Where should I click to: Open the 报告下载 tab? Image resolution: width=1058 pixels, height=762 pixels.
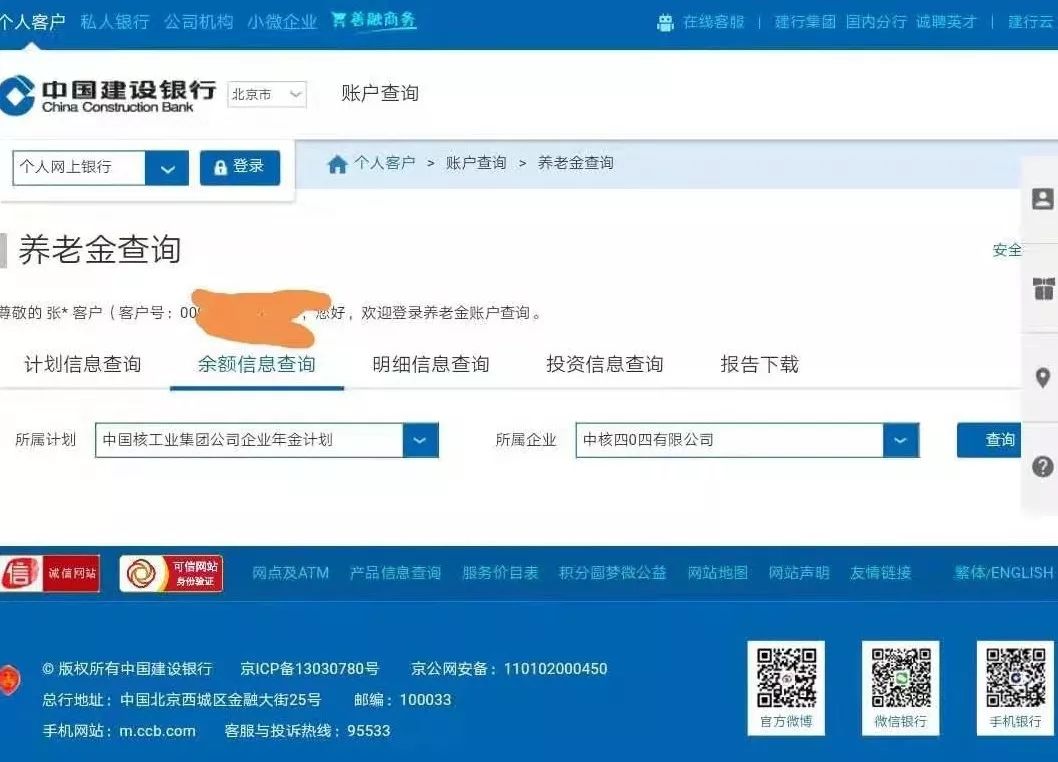(x=760, y=364)
